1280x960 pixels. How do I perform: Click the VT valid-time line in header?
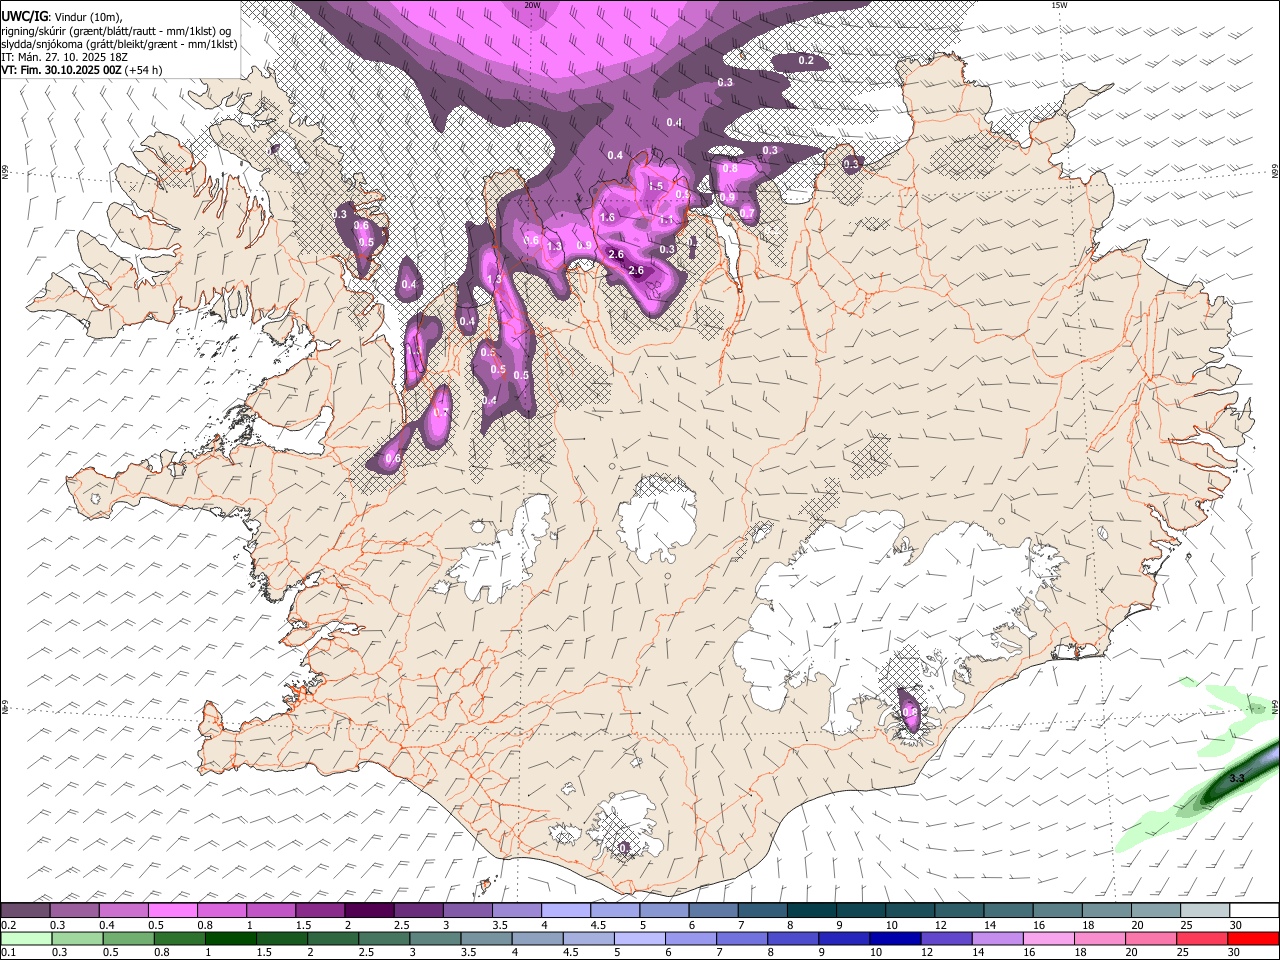pos(82,70)
